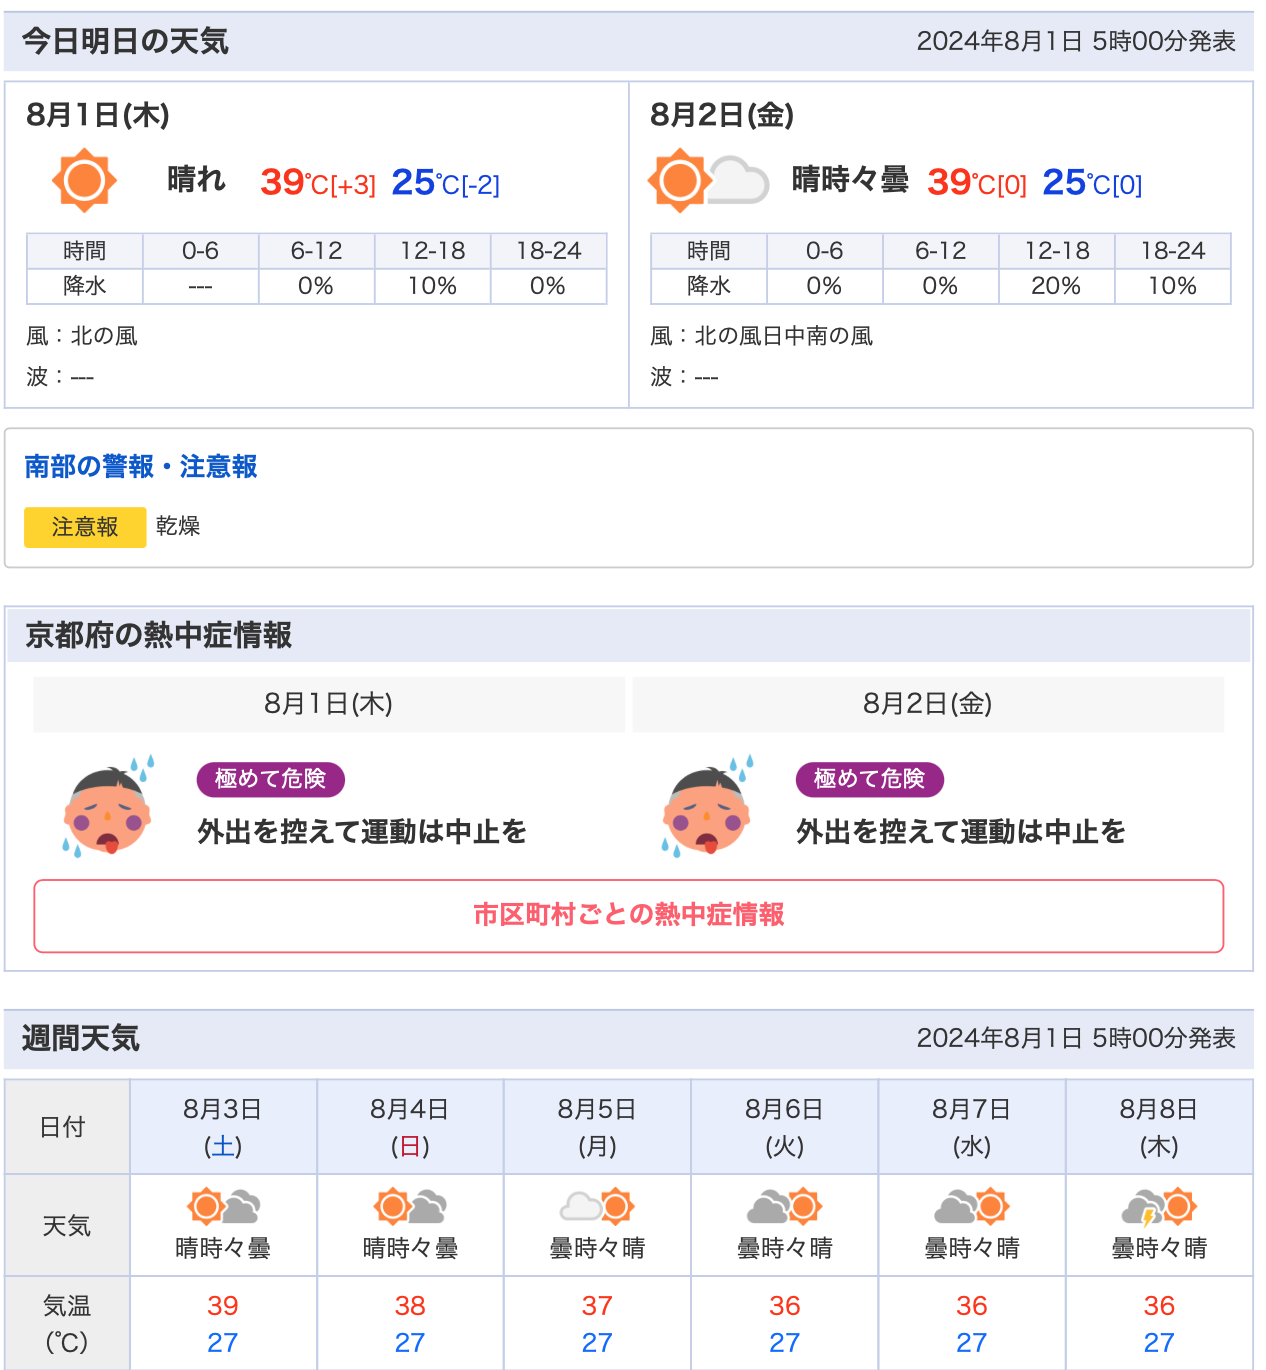Click the 8月4日(日) date column header
The height and width of the screenshot is (1370, 1266).
(410, 1127)
